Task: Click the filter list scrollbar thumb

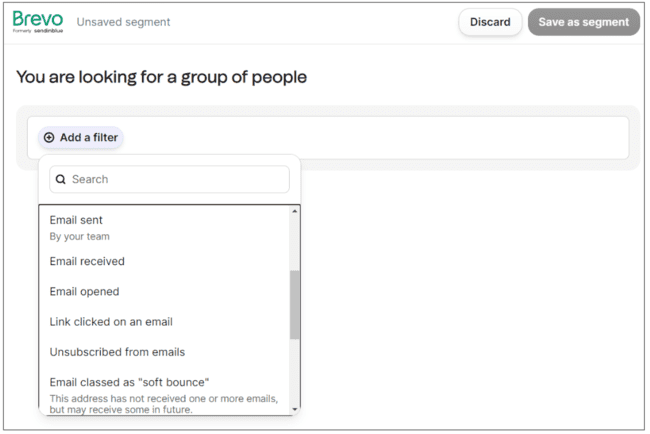Action: pyautogui.click(x=295, y=303)
